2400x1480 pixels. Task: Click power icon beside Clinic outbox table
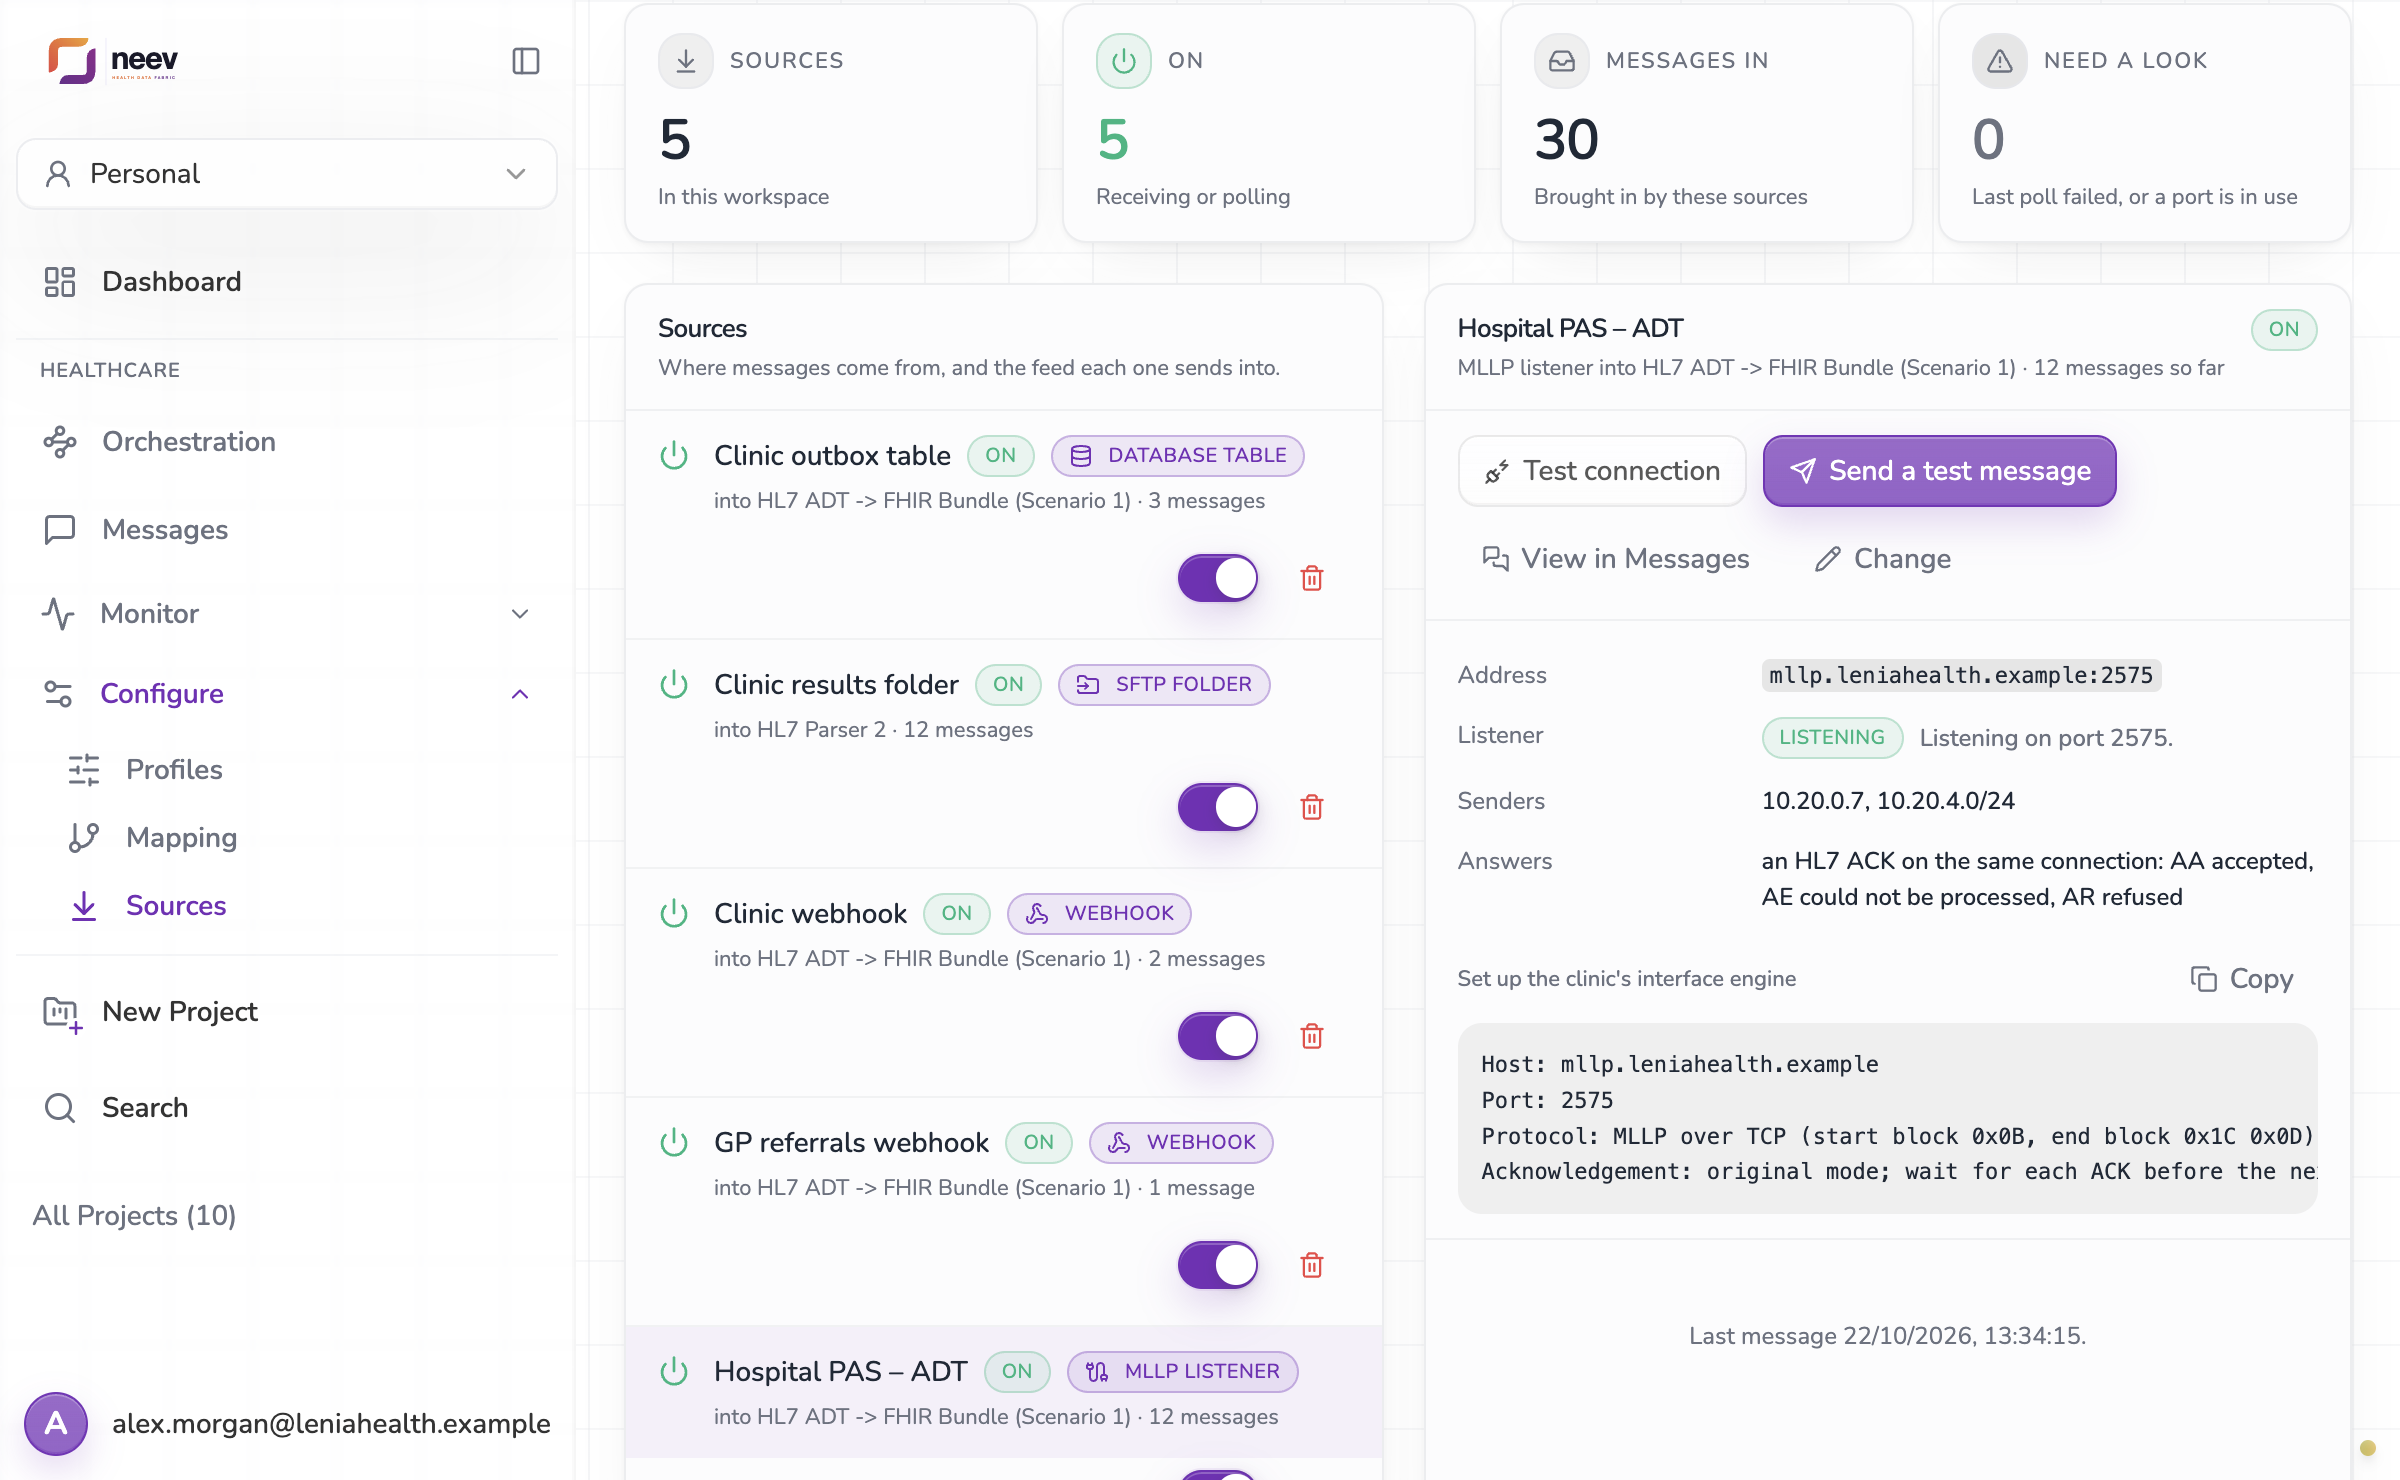[674, 456]
